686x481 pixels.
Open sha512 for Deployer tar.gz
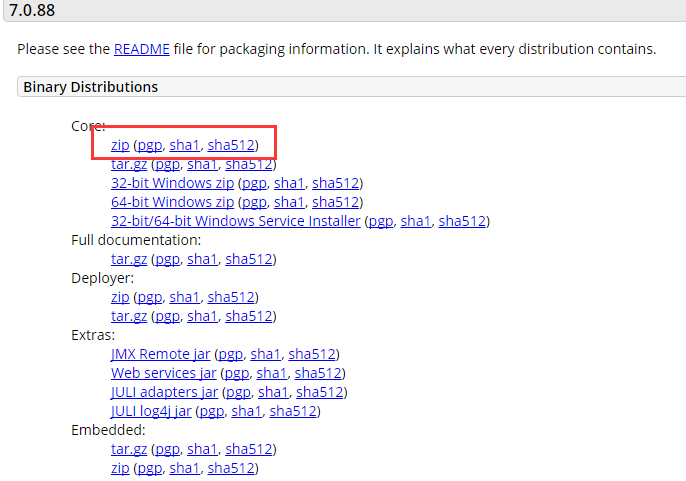click(248, 316)
